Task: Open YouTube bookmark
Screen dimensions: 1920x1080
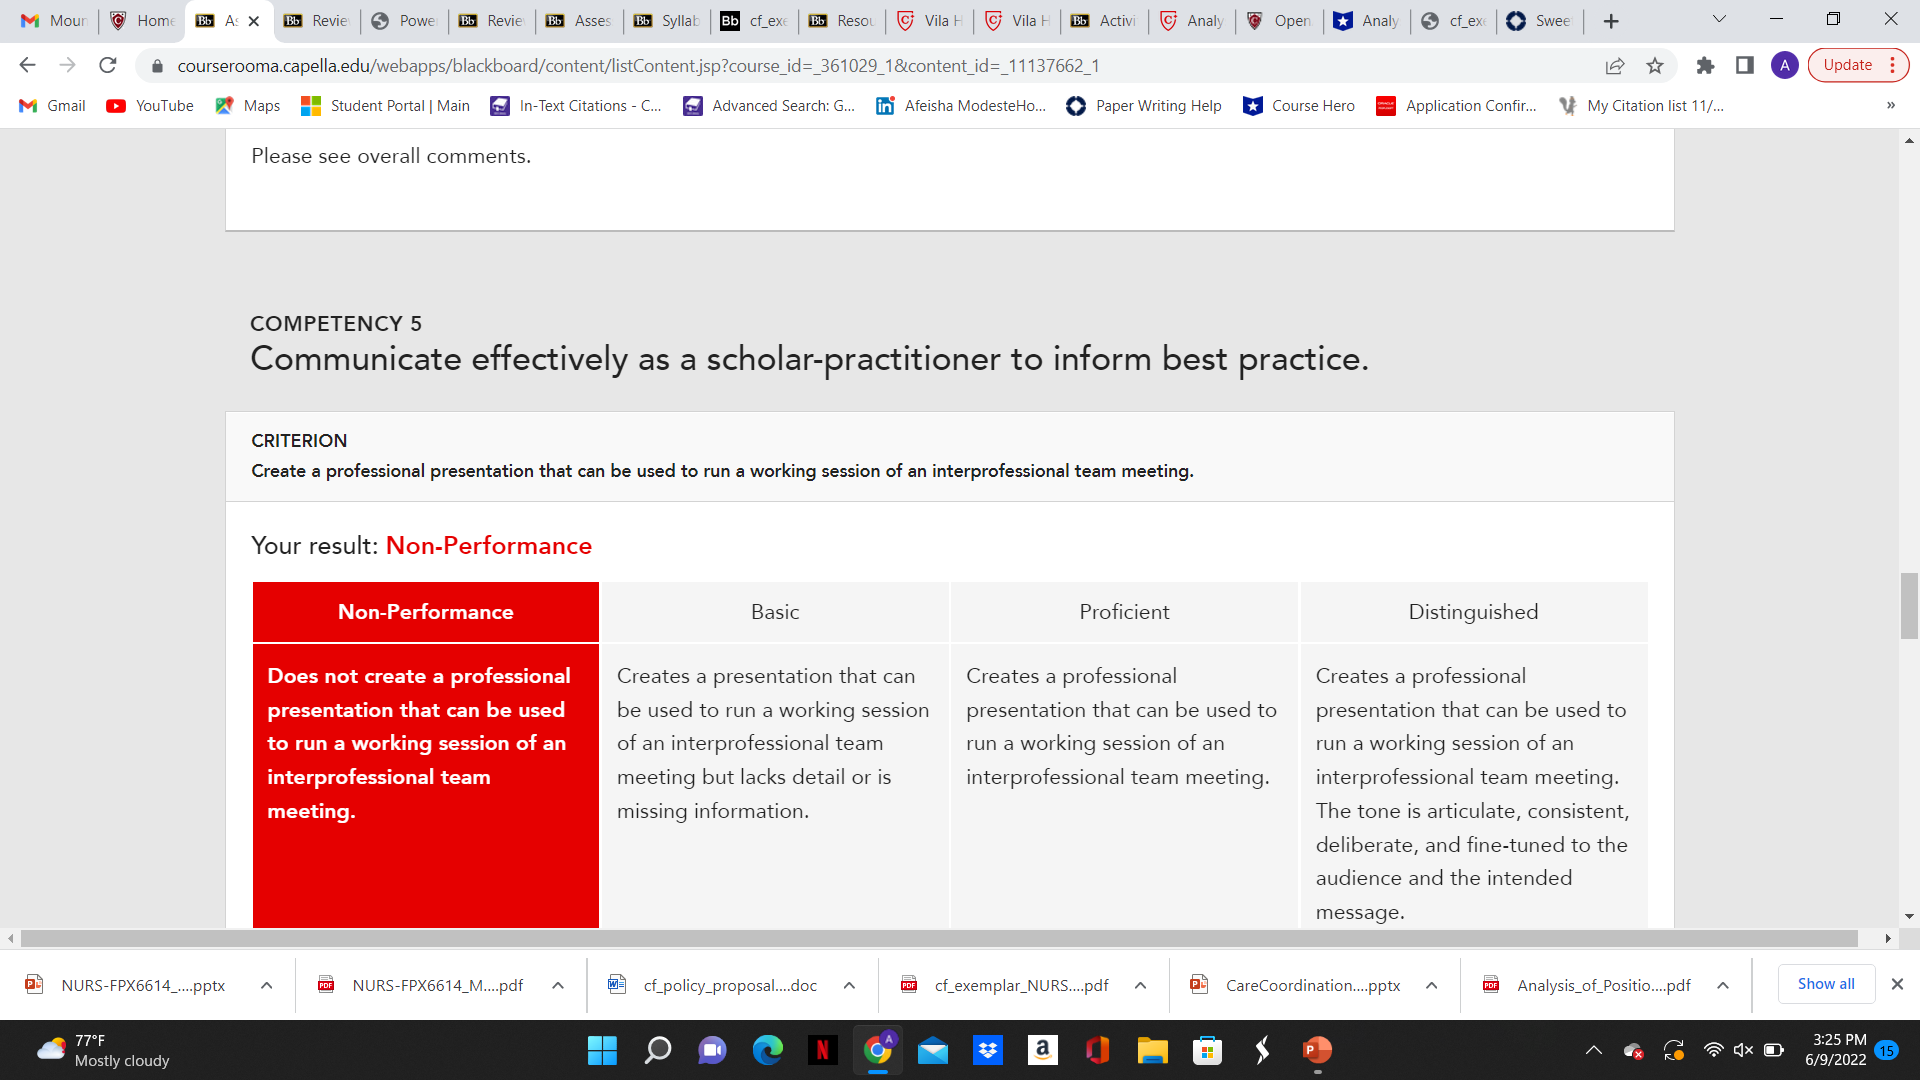Action: click(151, 106)
